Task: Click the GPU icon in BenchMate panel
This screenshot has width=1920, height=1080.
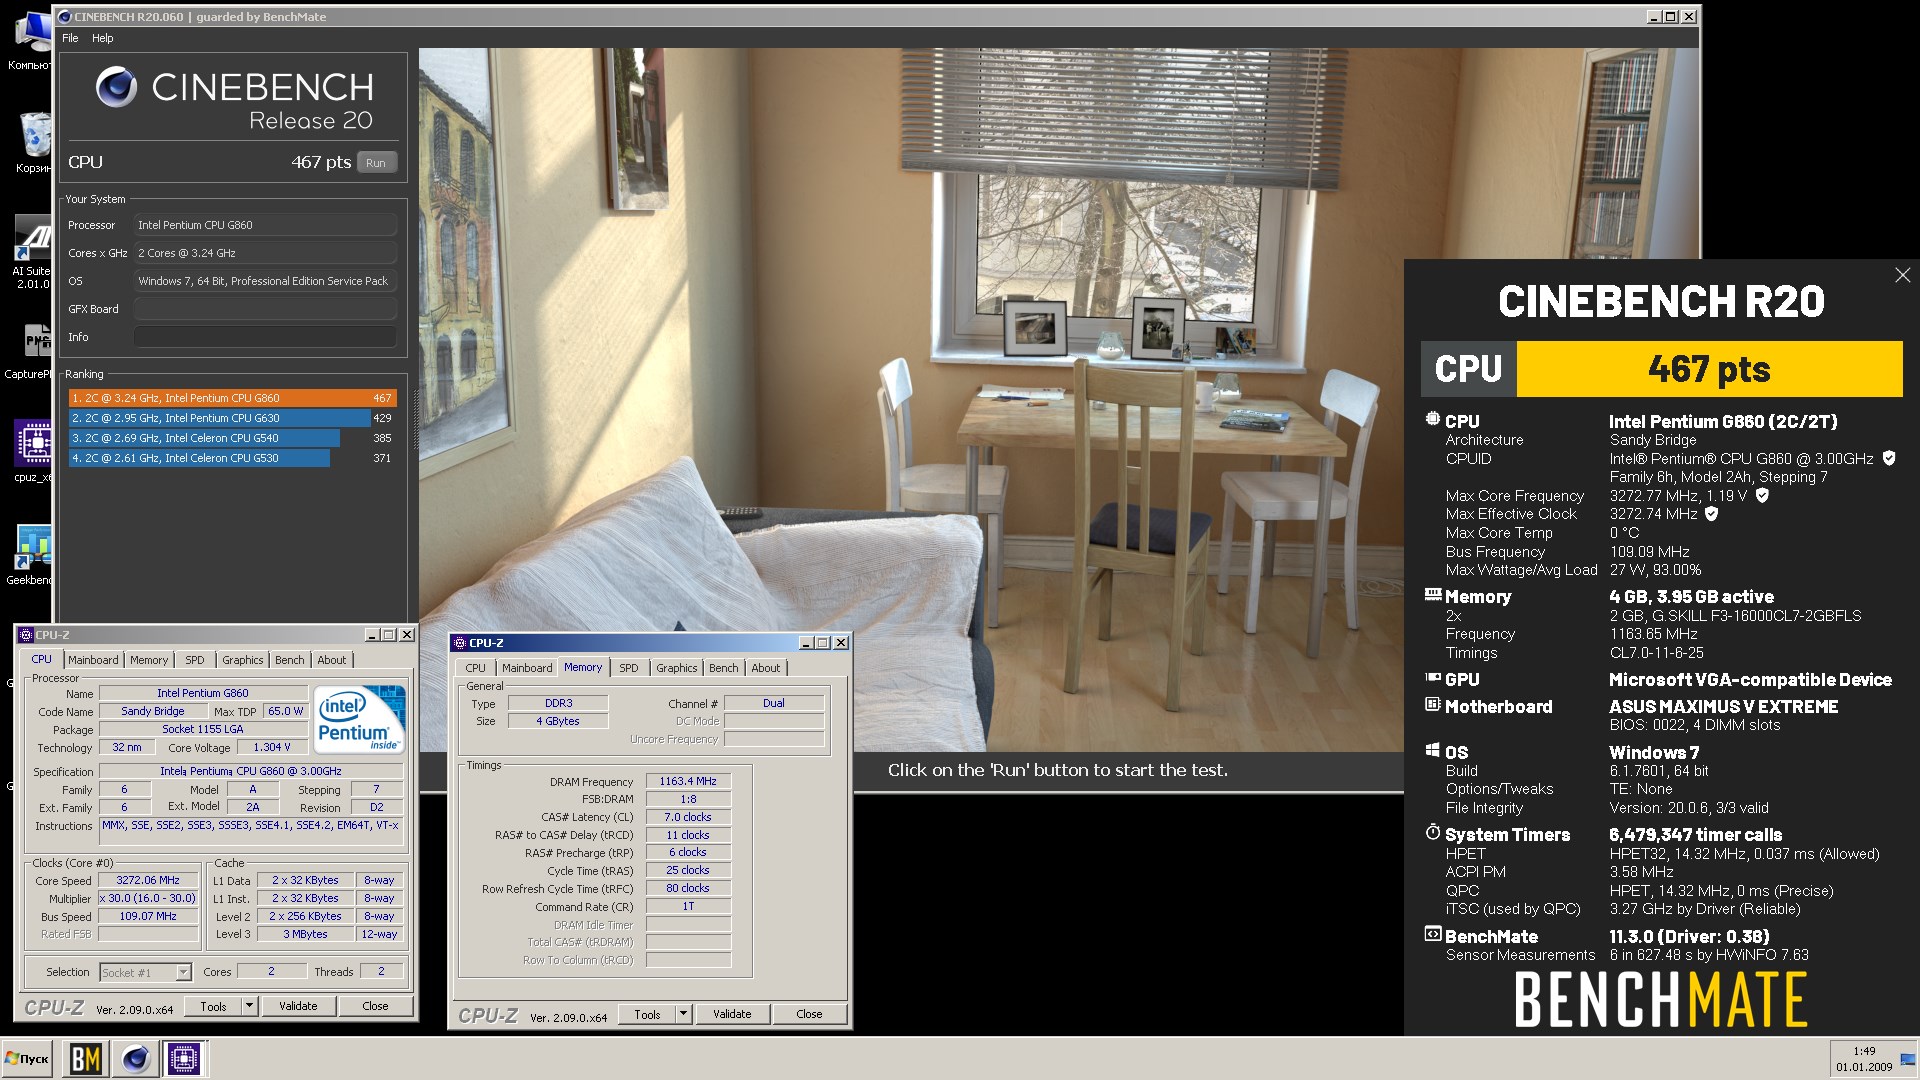Action: [1433, 678]
